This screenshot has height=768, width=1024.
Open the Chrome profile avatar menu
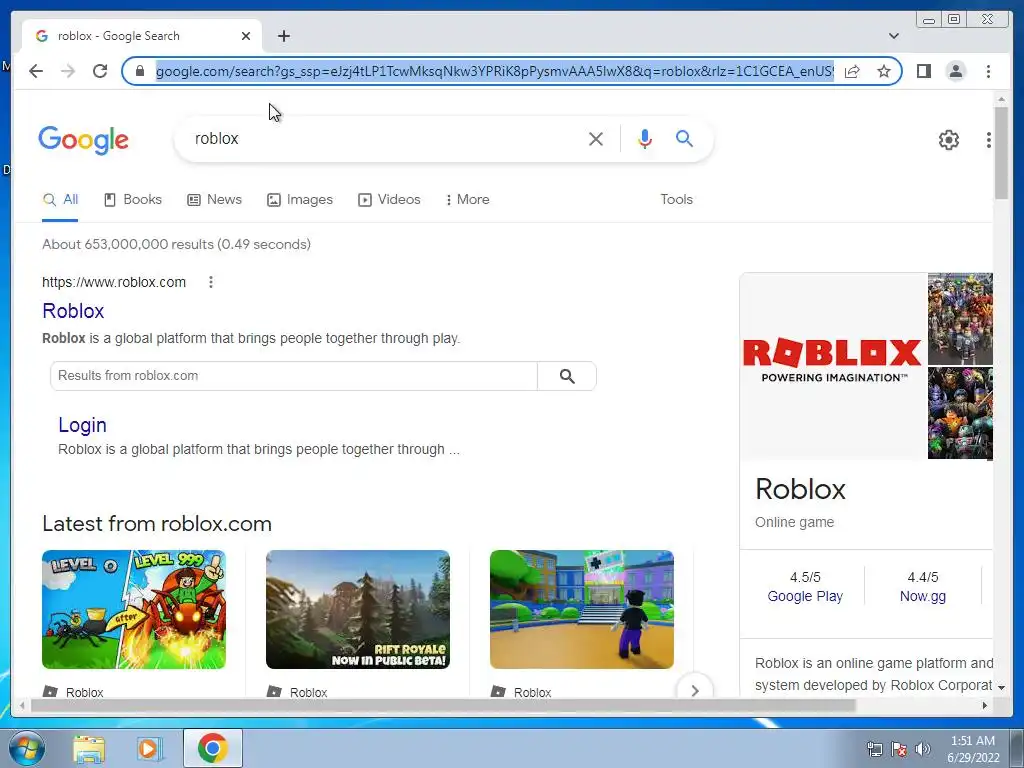[x=955, y=71]
